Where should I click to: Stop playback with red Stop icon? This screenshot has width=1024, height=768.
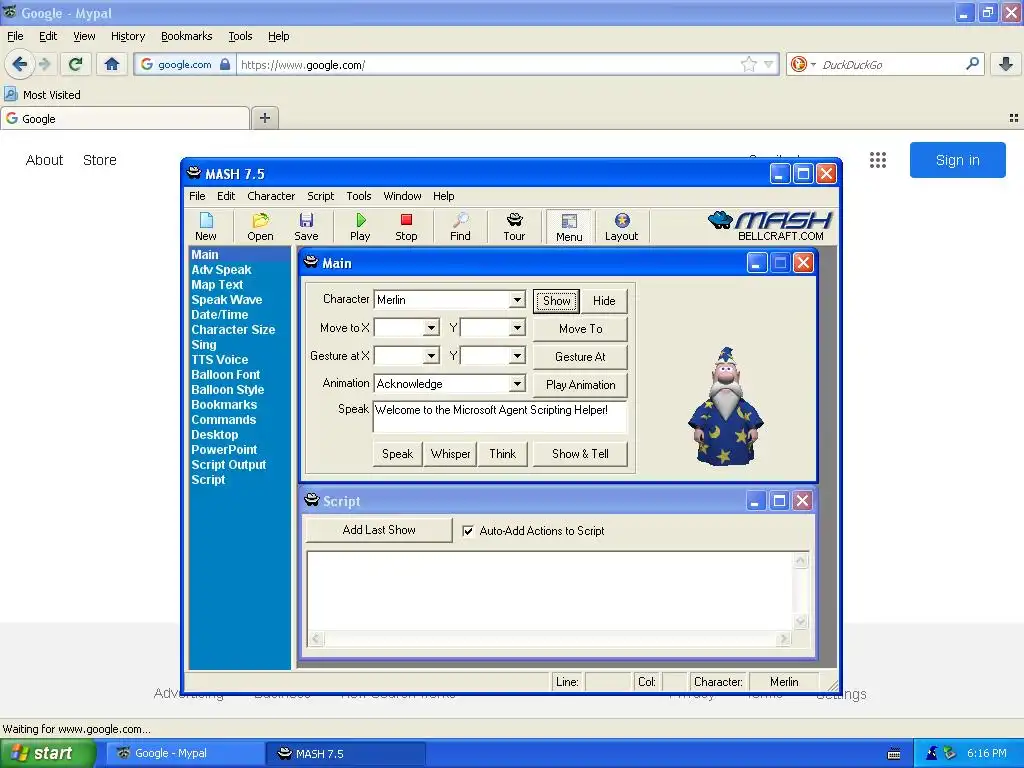(406, 227)
